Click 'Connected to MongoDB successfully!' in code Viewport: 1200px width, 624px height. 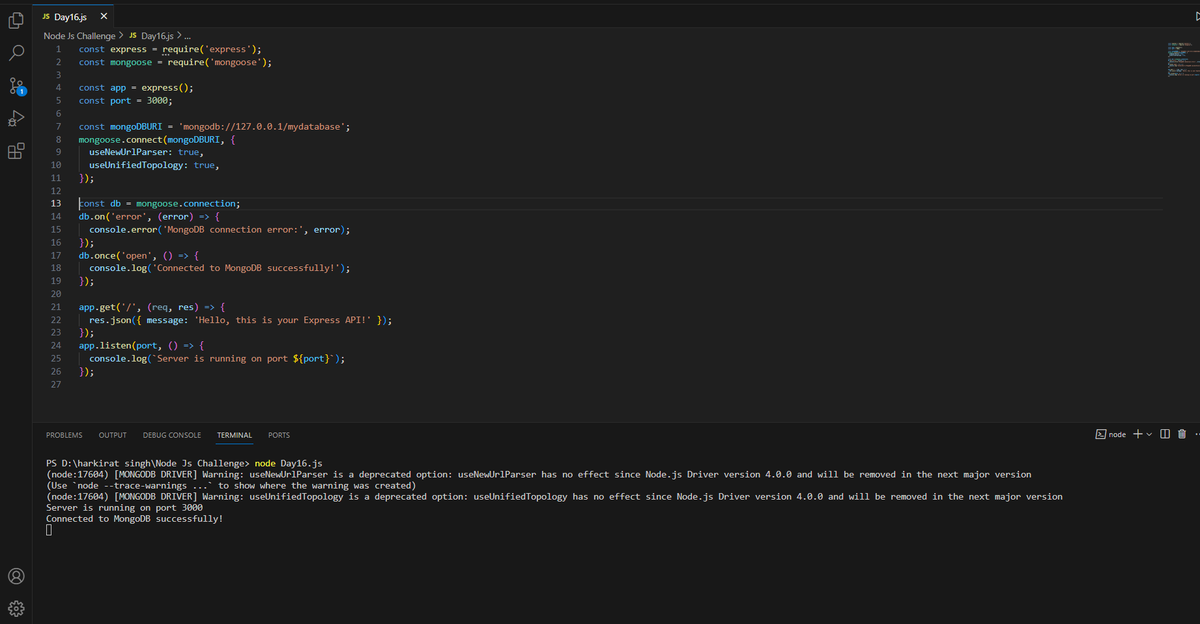(248, 268)
